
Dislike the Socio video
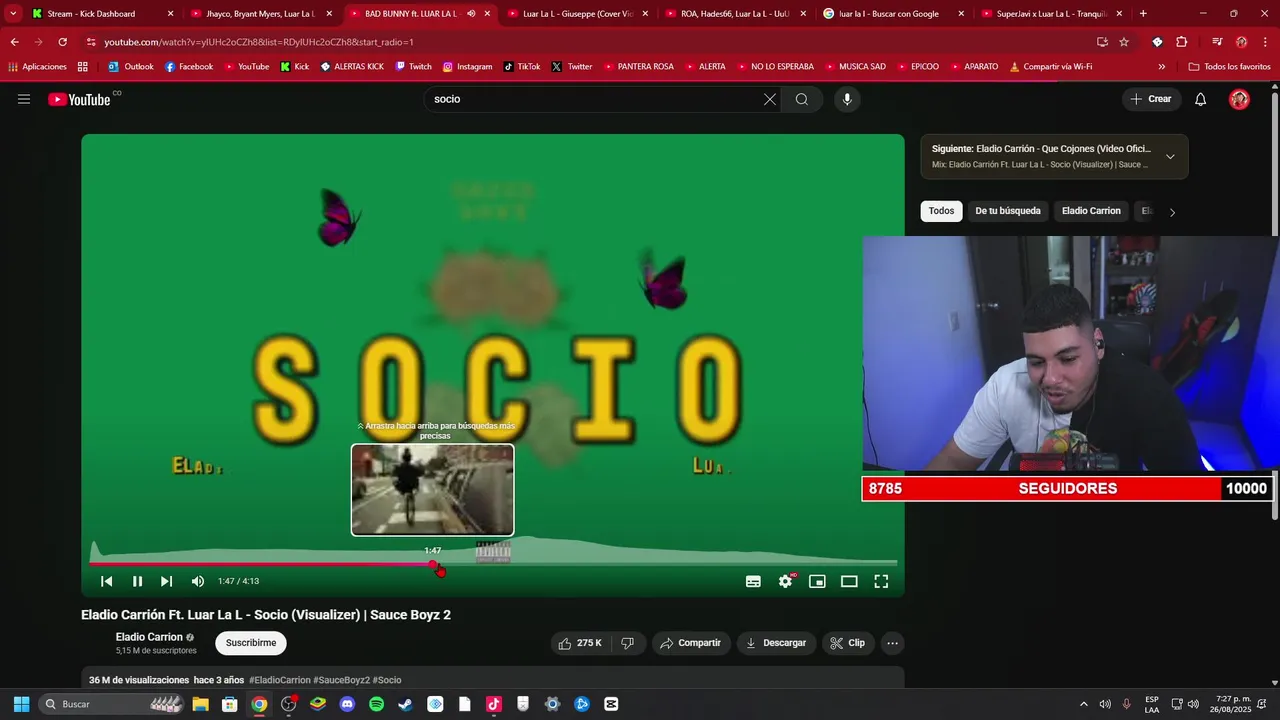point(628,643)
